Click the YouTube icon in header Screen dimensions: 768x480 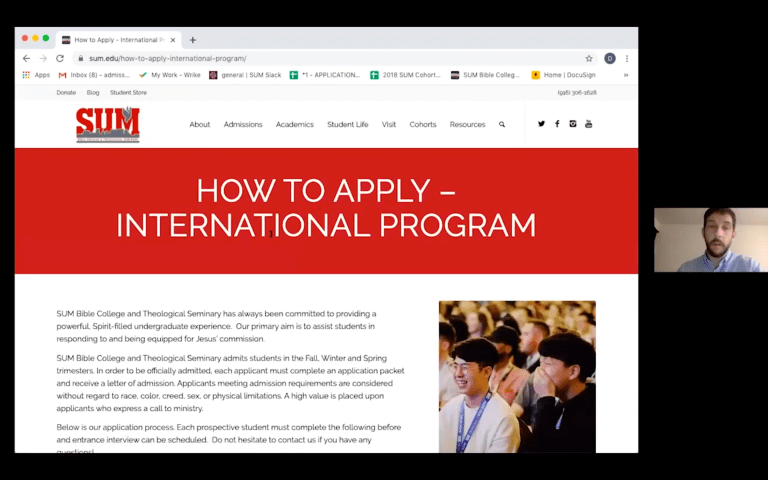tap(589, 124)
